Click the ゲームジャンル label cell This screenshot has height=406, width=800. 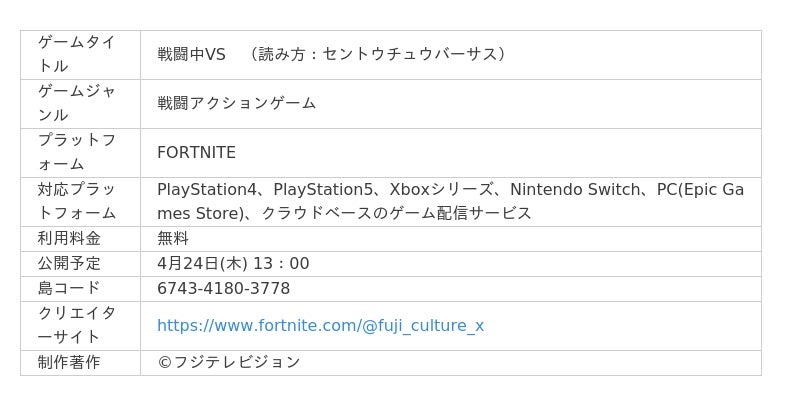click(77, 103)
